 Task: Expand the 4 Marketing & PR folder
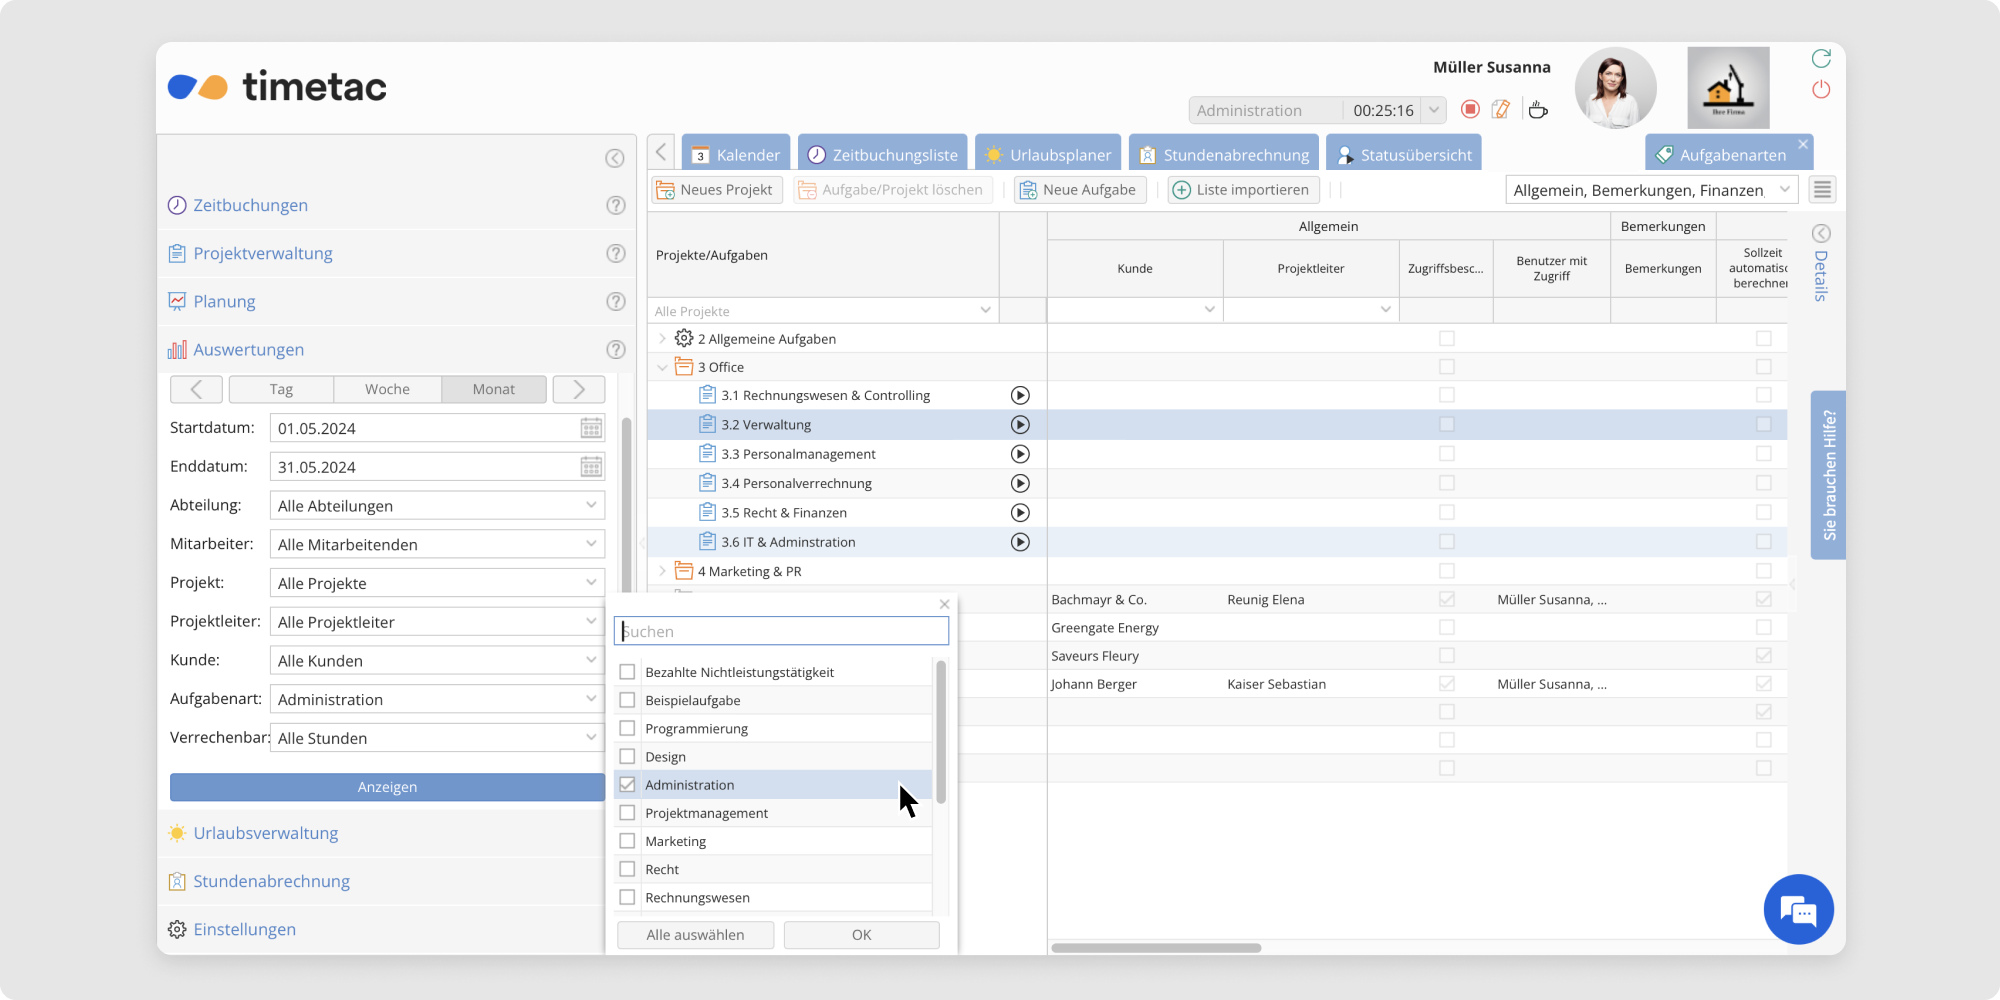point(662,571)
